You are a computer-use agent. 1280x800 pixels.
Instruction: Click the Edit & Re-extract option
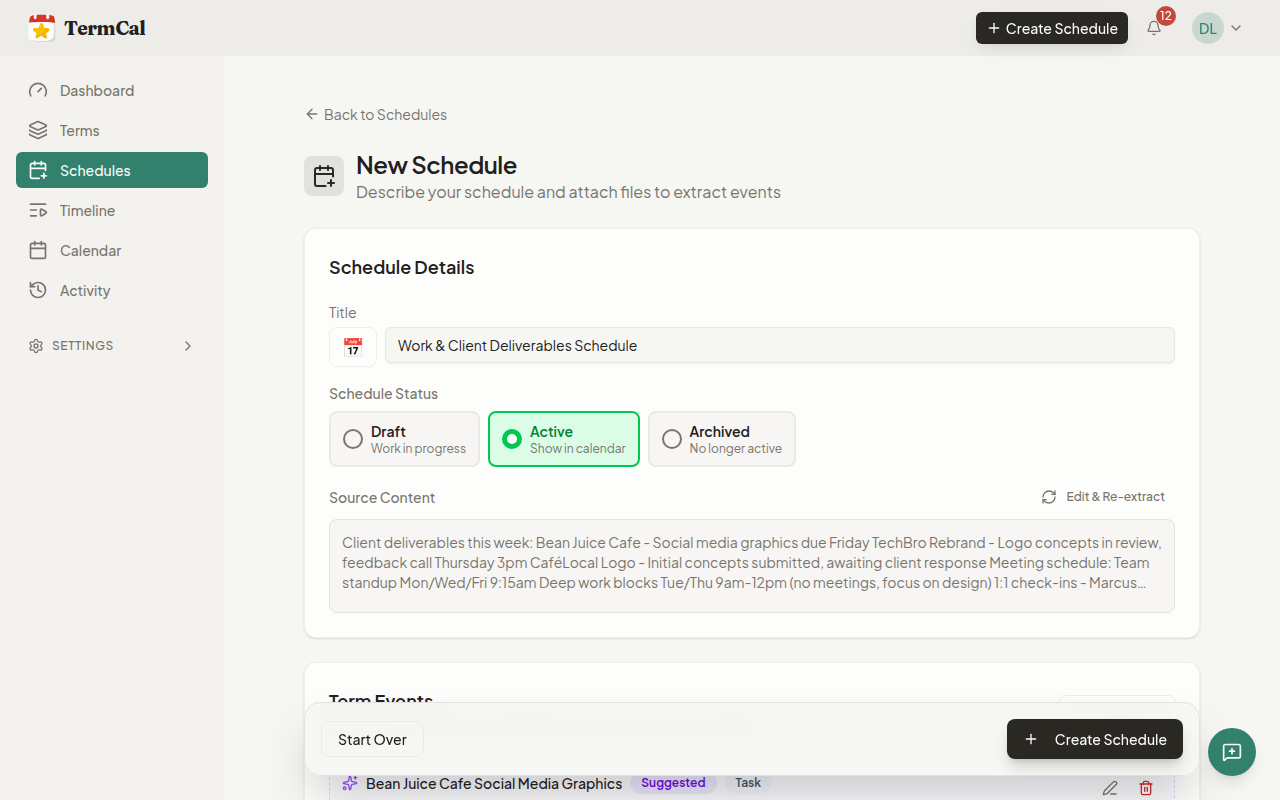point(1103,496)
